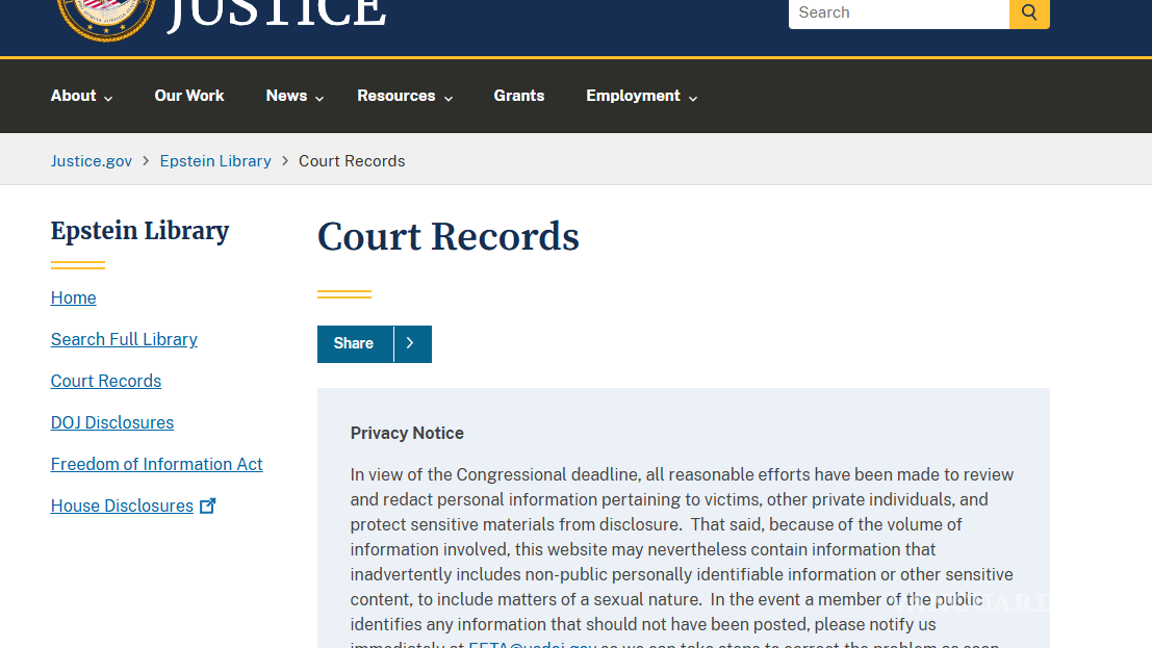This screenshot has height=648, width=1152.
Task: Open the DOJ Disclosures link
Action: 112,423
